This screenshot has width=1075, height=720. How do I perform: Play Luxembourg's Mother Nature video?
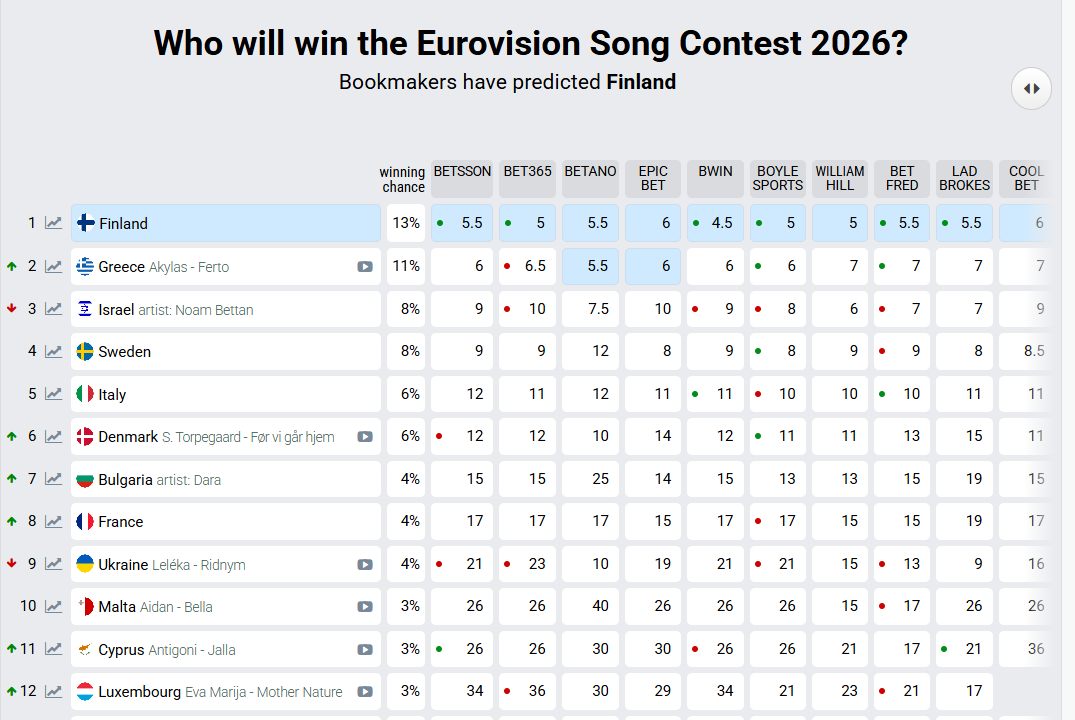[365, 692]
